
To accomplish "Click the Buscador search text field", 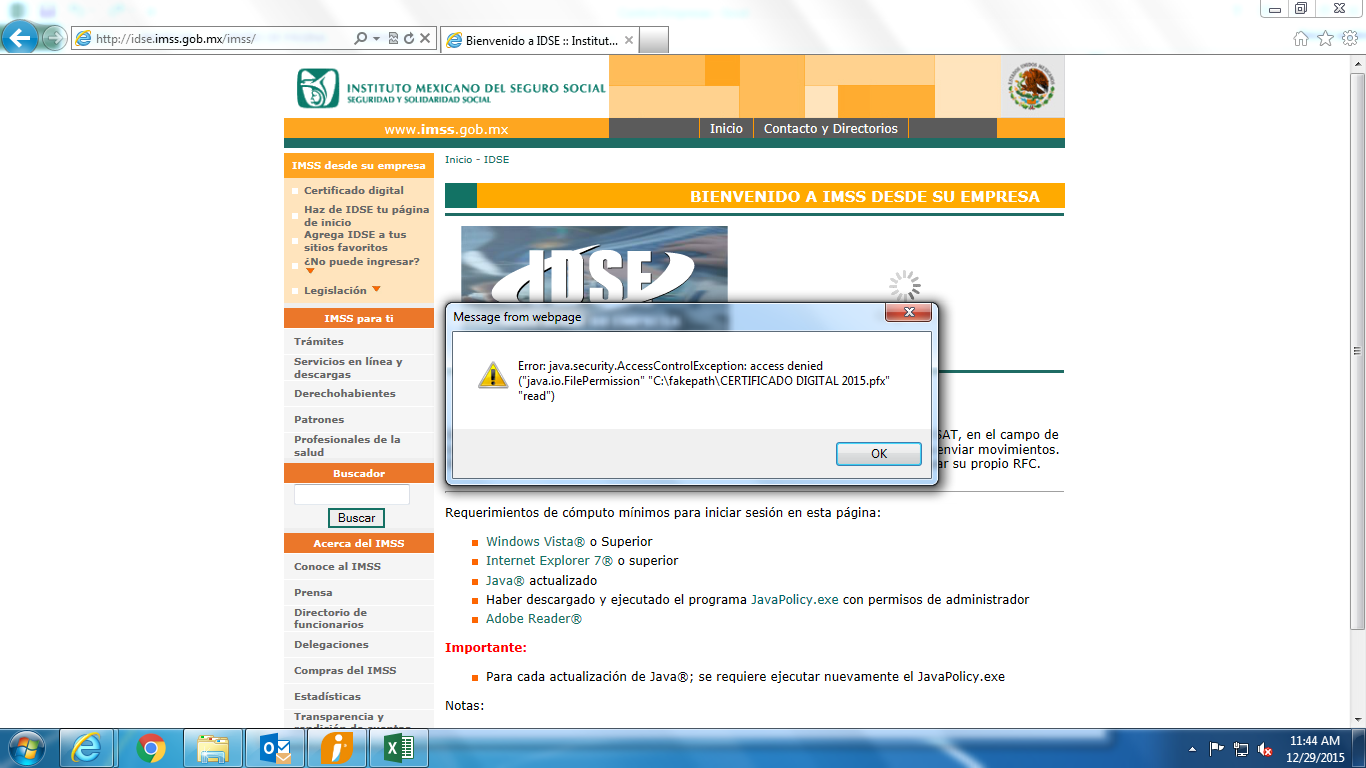I will (352, 494).
